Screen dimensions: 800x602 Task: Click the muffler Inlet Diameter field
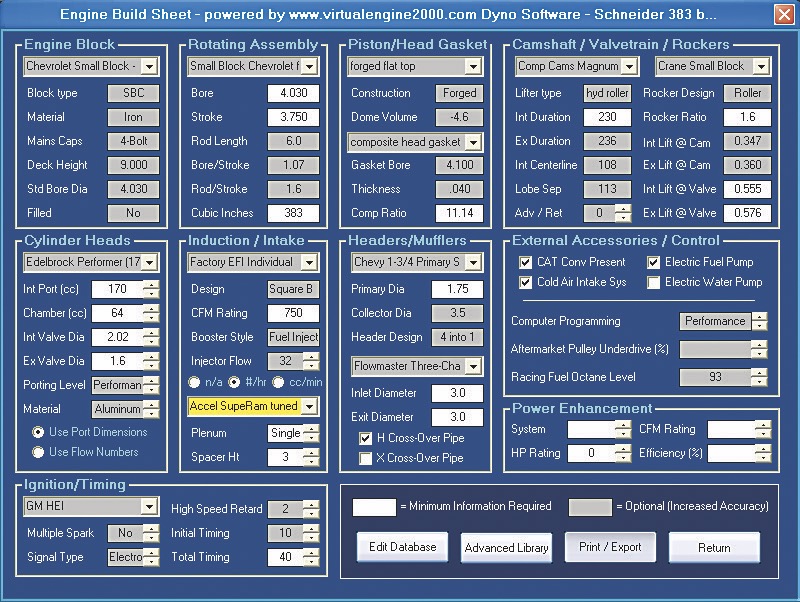coord(458,393)
